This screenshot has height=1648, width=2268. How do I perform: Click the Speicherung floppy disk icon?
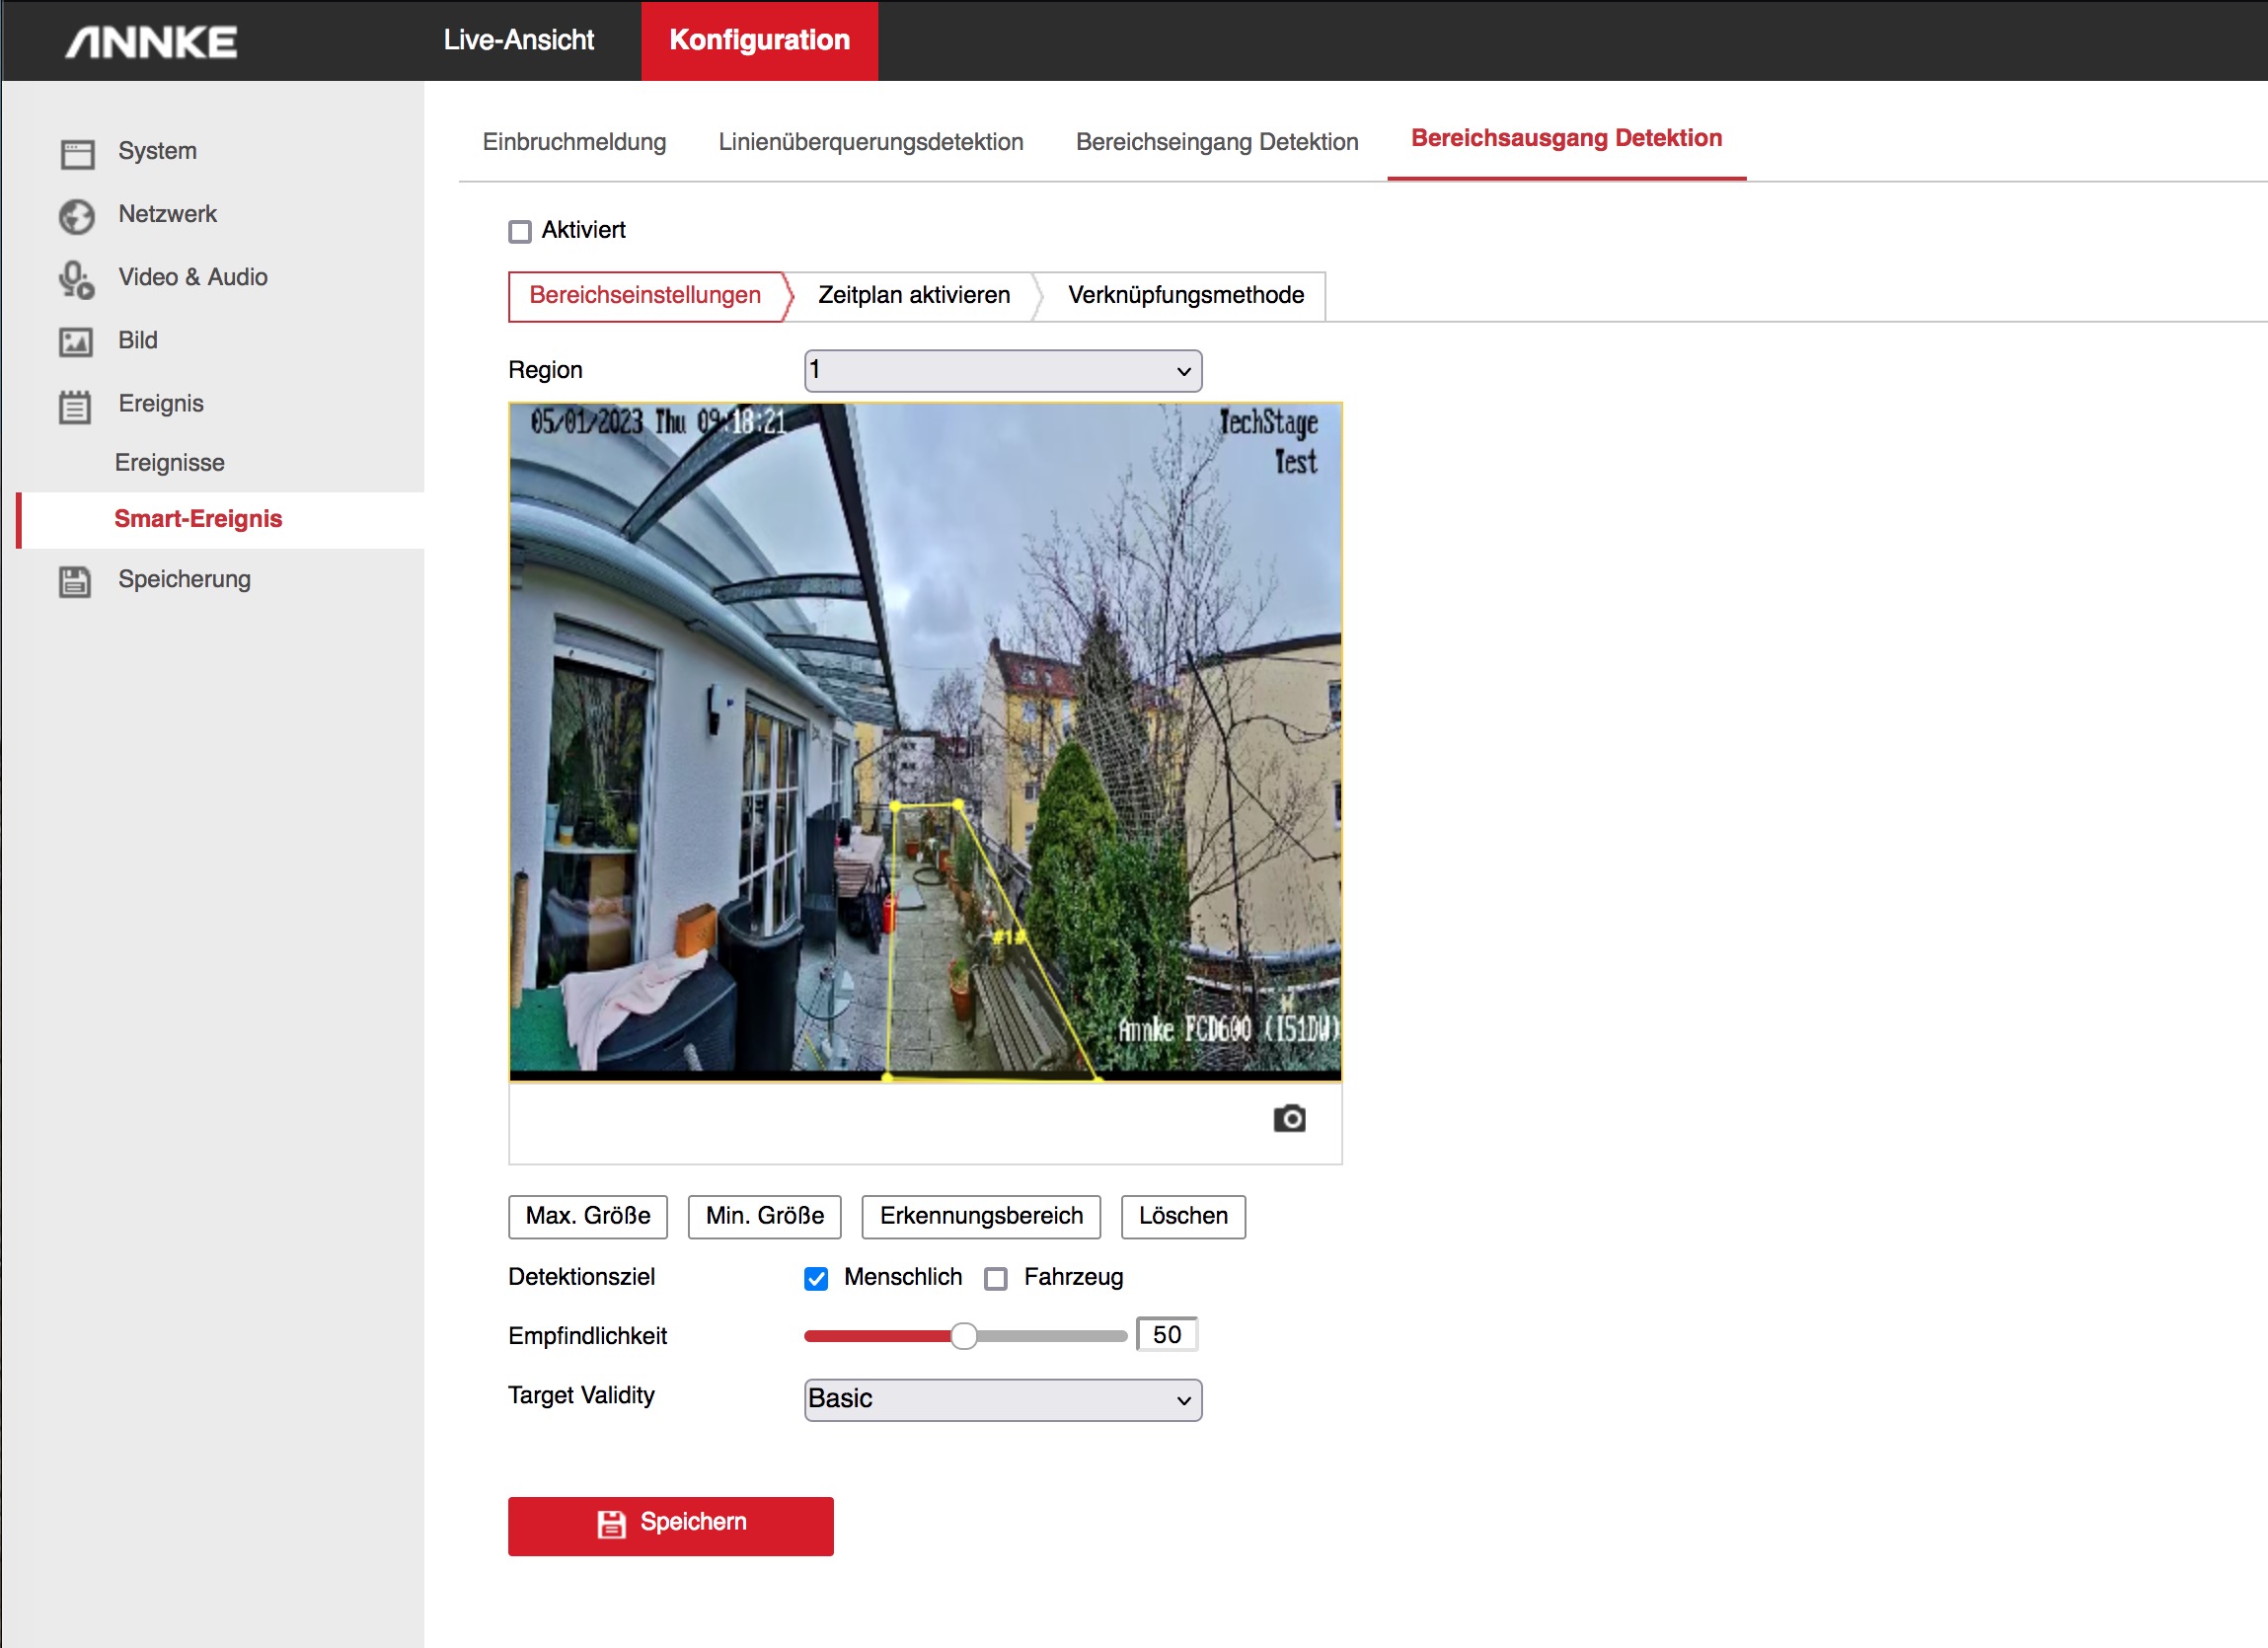[x=75, y=581]
